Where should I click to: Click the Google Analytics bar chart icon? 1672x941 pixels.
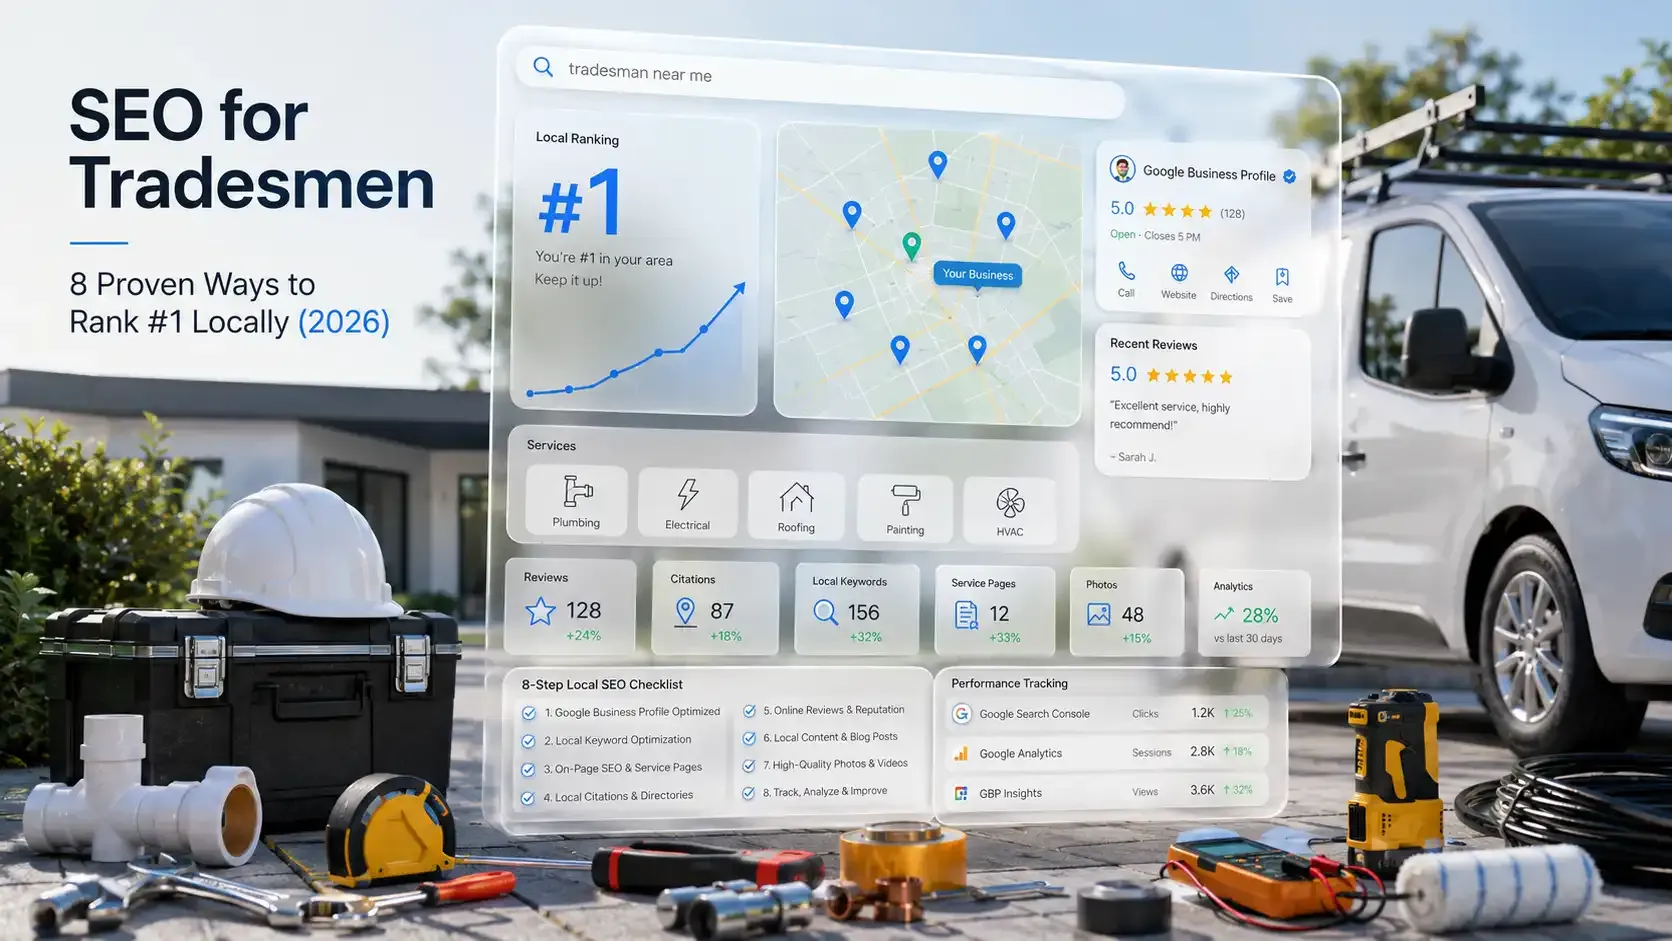point(961,753)
